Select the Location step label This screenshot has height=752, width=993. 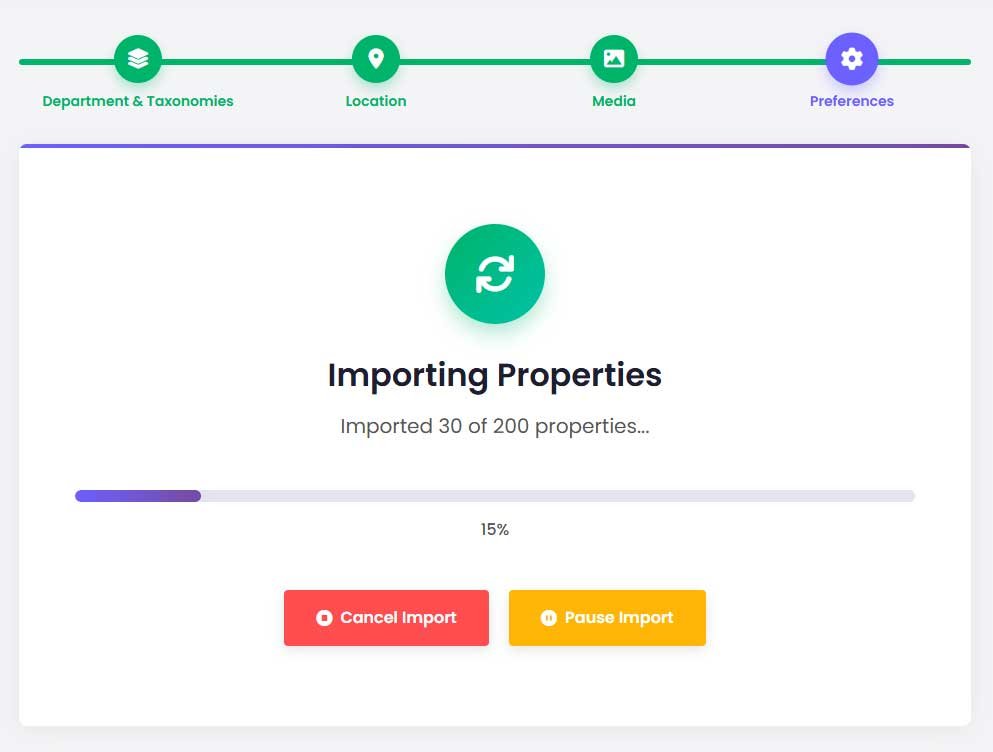(376, 101)
